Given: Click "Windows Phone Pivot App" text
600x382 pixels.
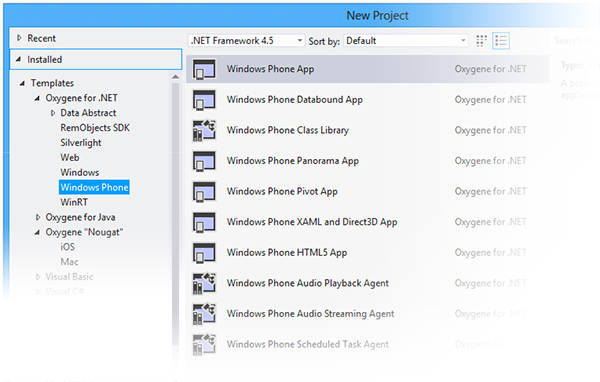Looking at the screenshot, I should coord(282,192).
